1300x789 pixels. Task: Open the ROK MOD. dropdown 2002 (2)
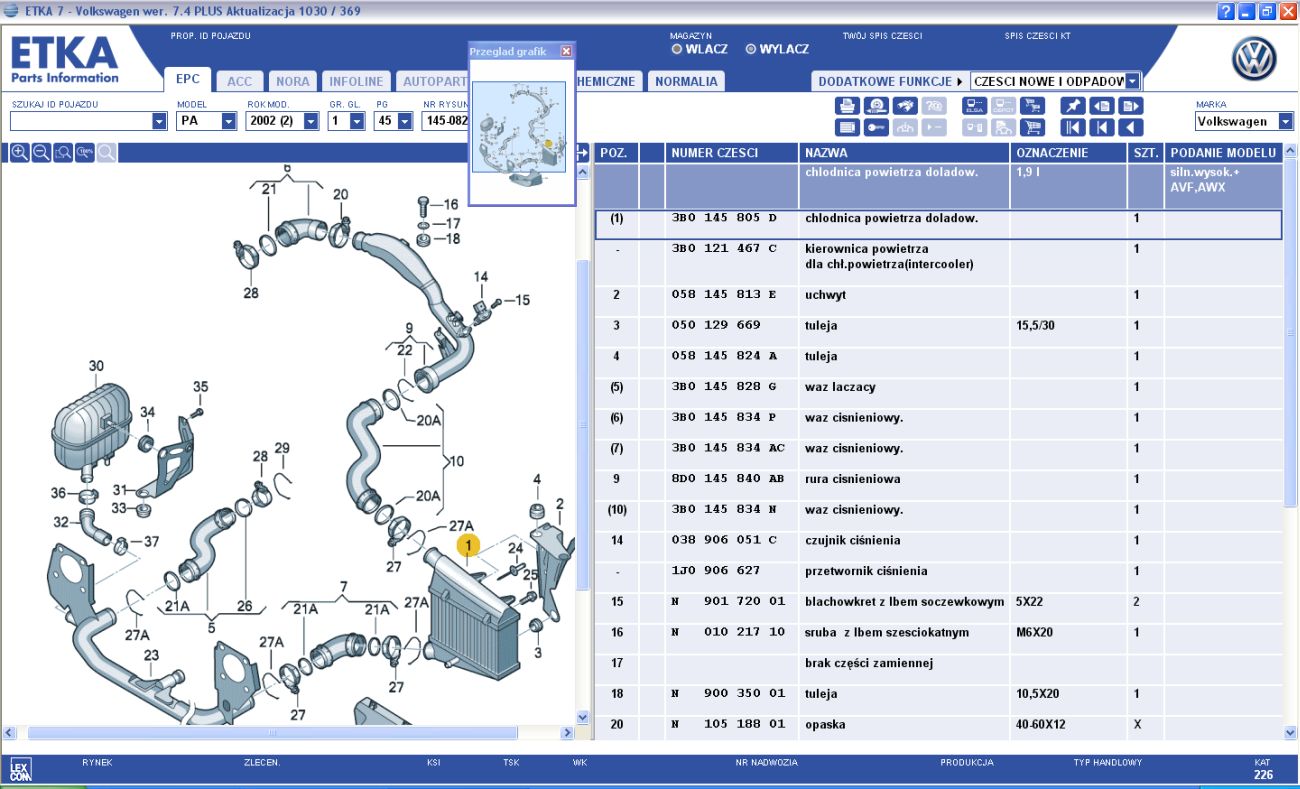click(310, 121)
